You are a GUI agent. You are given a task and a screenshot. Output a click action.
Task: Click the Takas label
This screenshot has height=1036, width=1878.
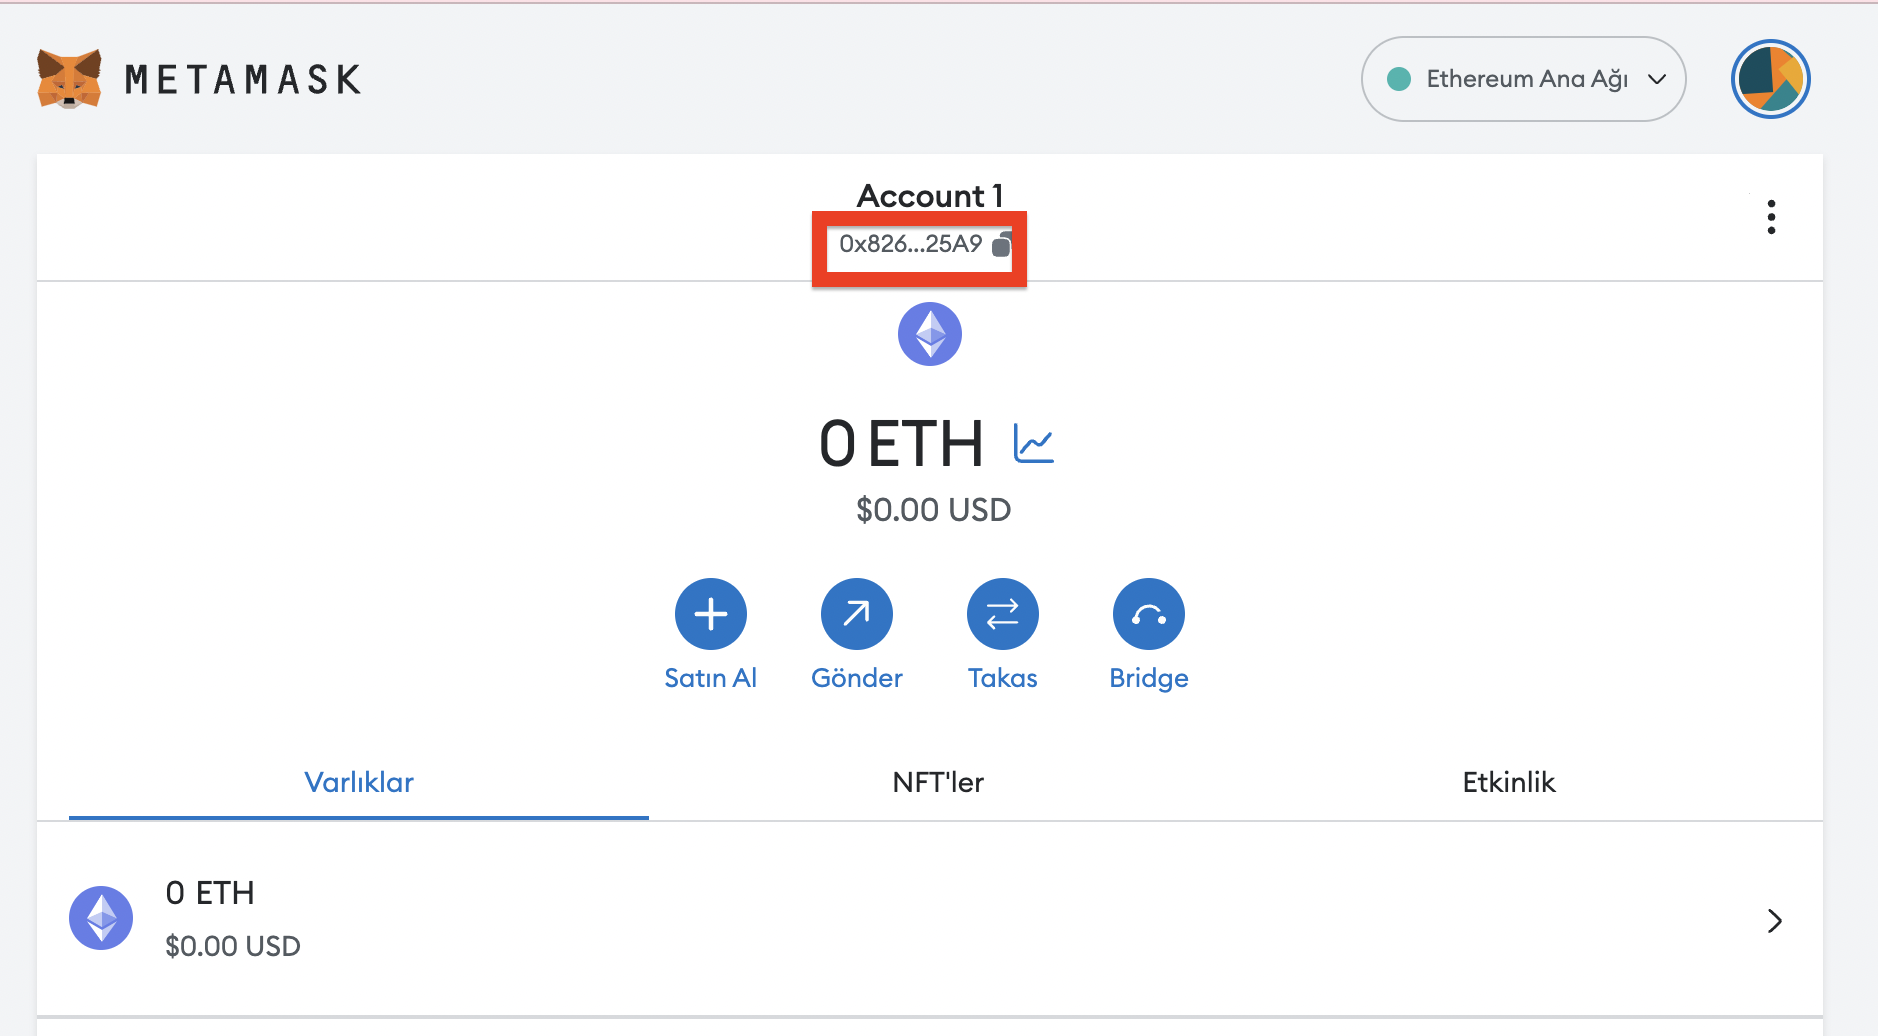click(x=1003, y=678)
